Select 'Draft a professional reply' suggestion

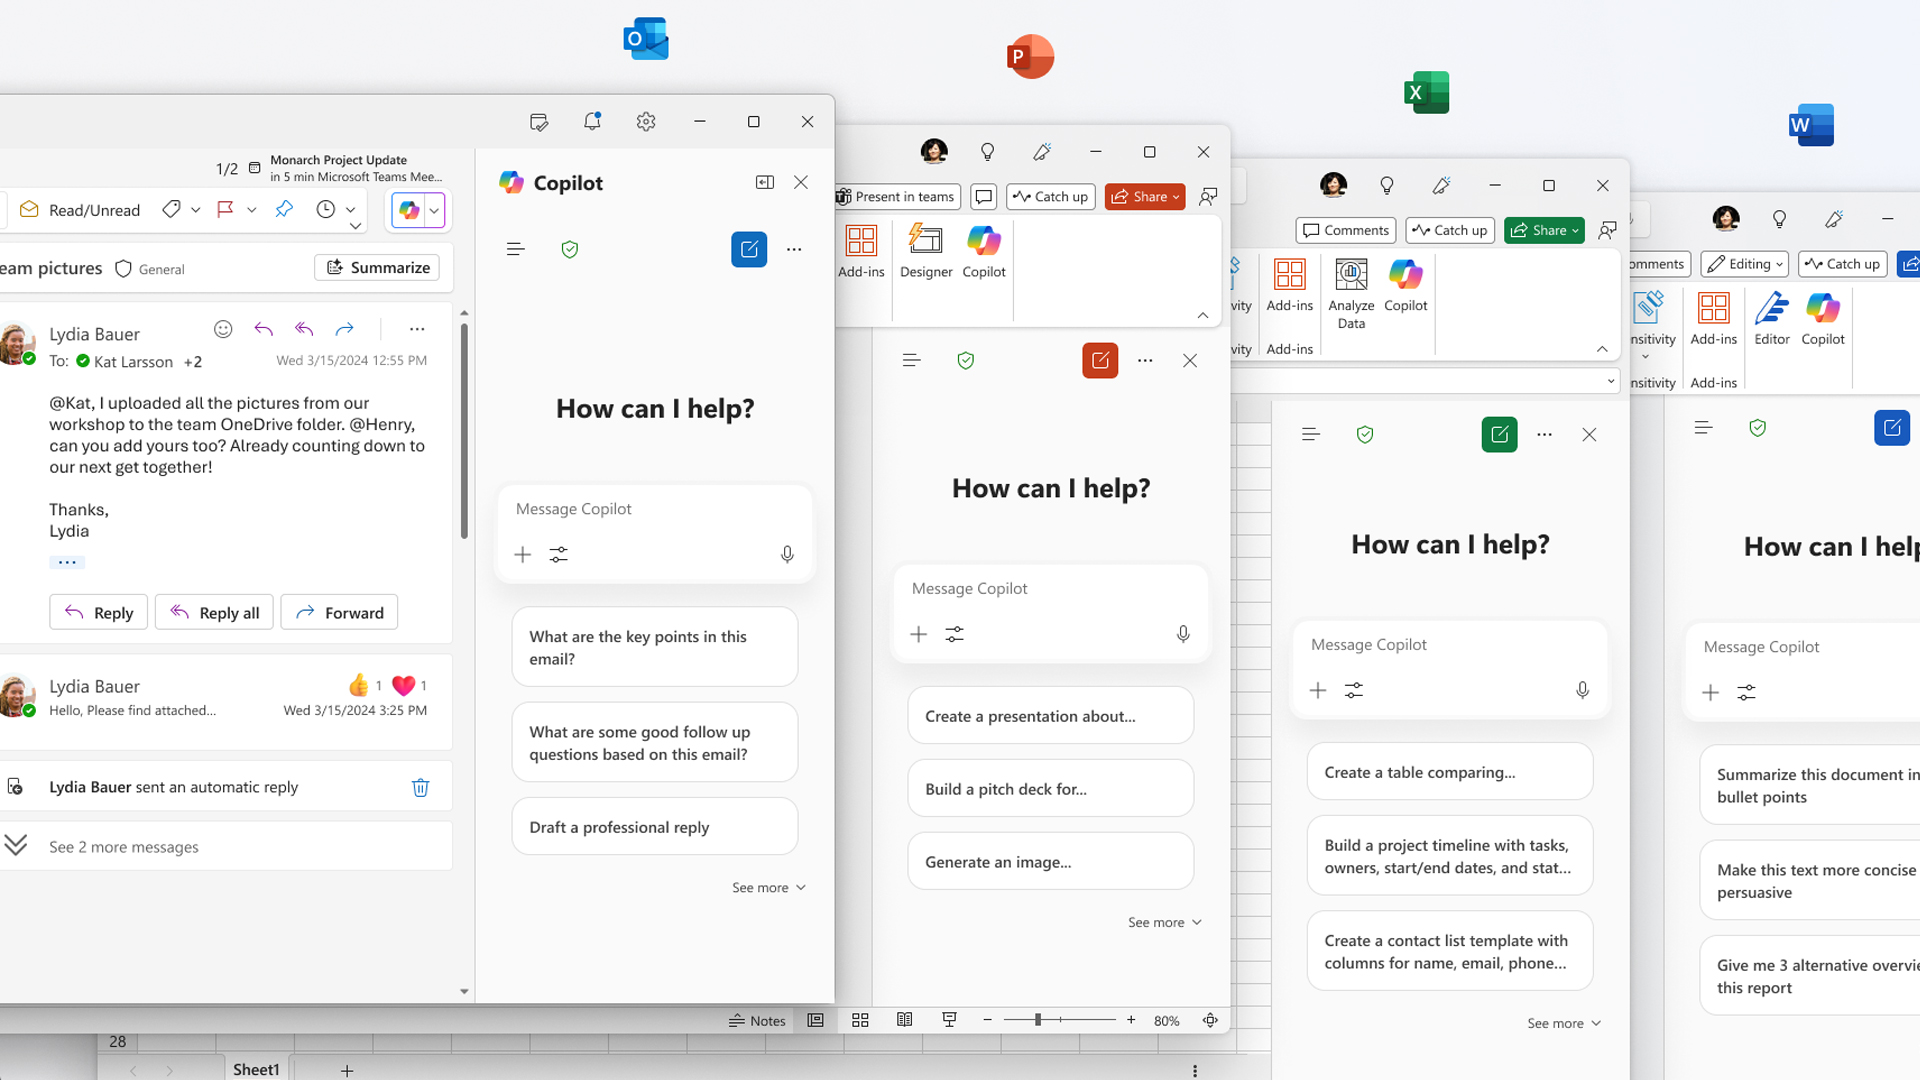(655, 827)
